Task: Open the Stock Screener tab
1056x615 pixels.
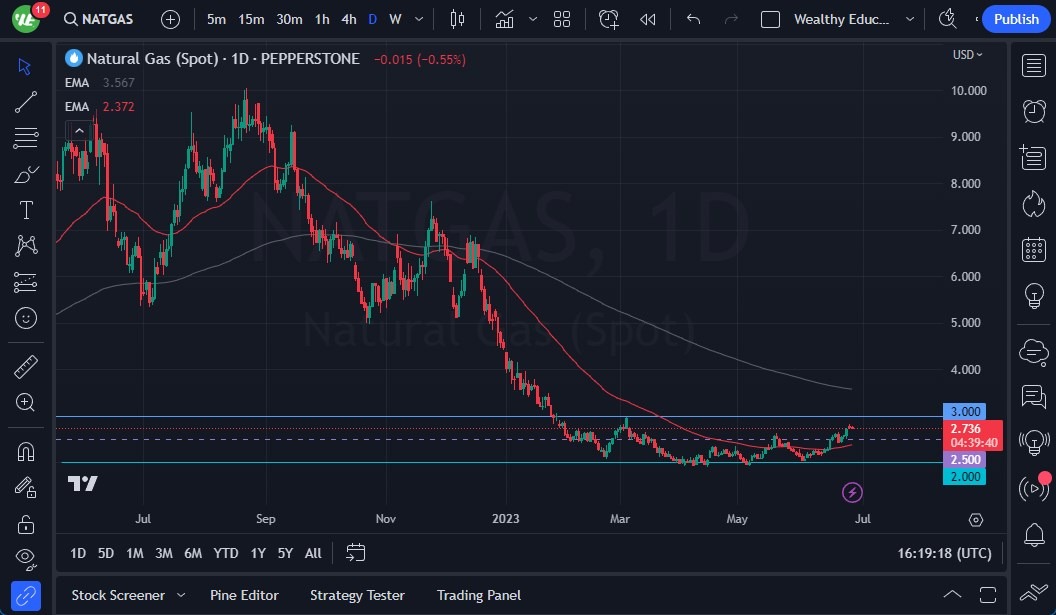Action: [x=118, y=595]
